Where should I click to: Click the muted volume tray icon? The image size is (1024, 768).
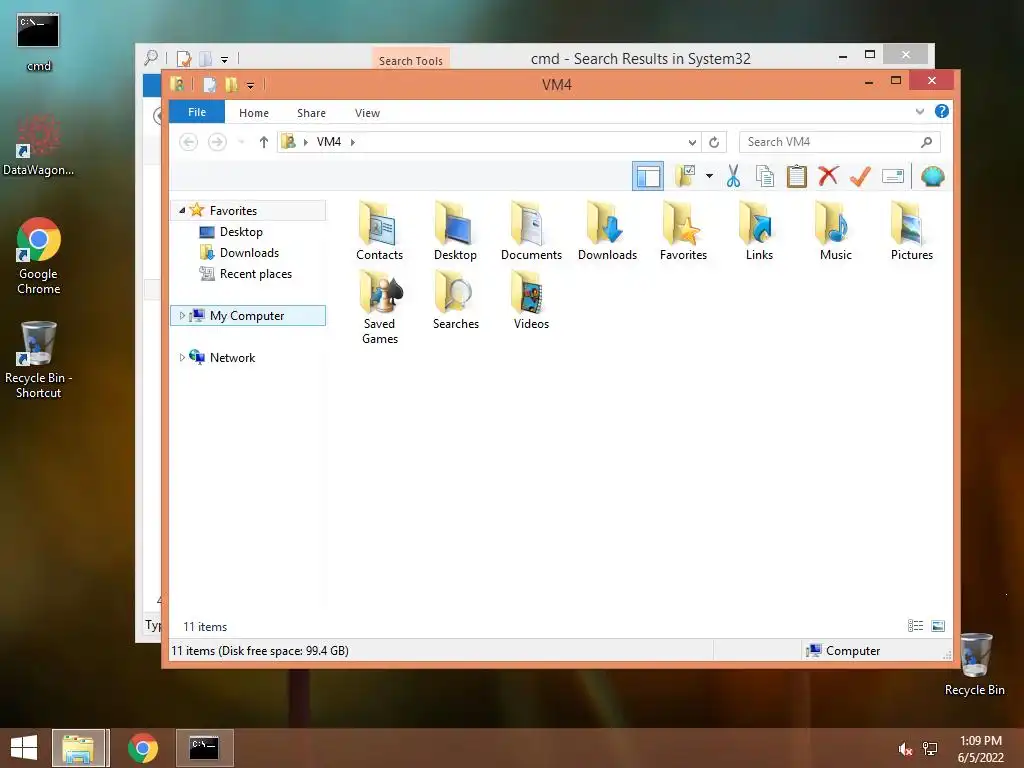pos(905,749)
